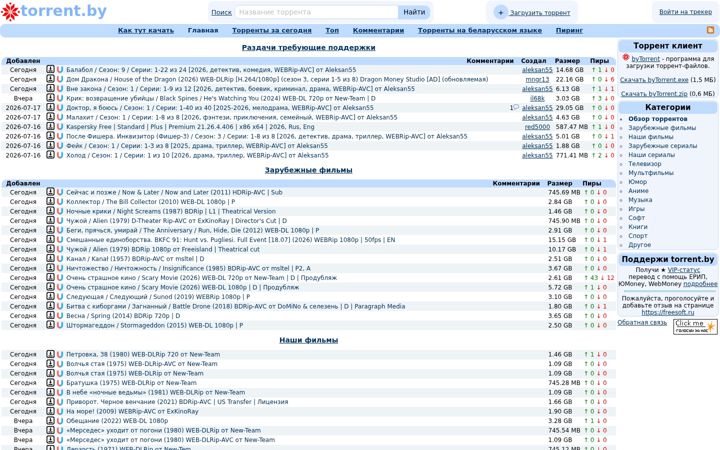Download torrent file for Stormageddon
Screen dimensions: 720x450
coord(51,325)
